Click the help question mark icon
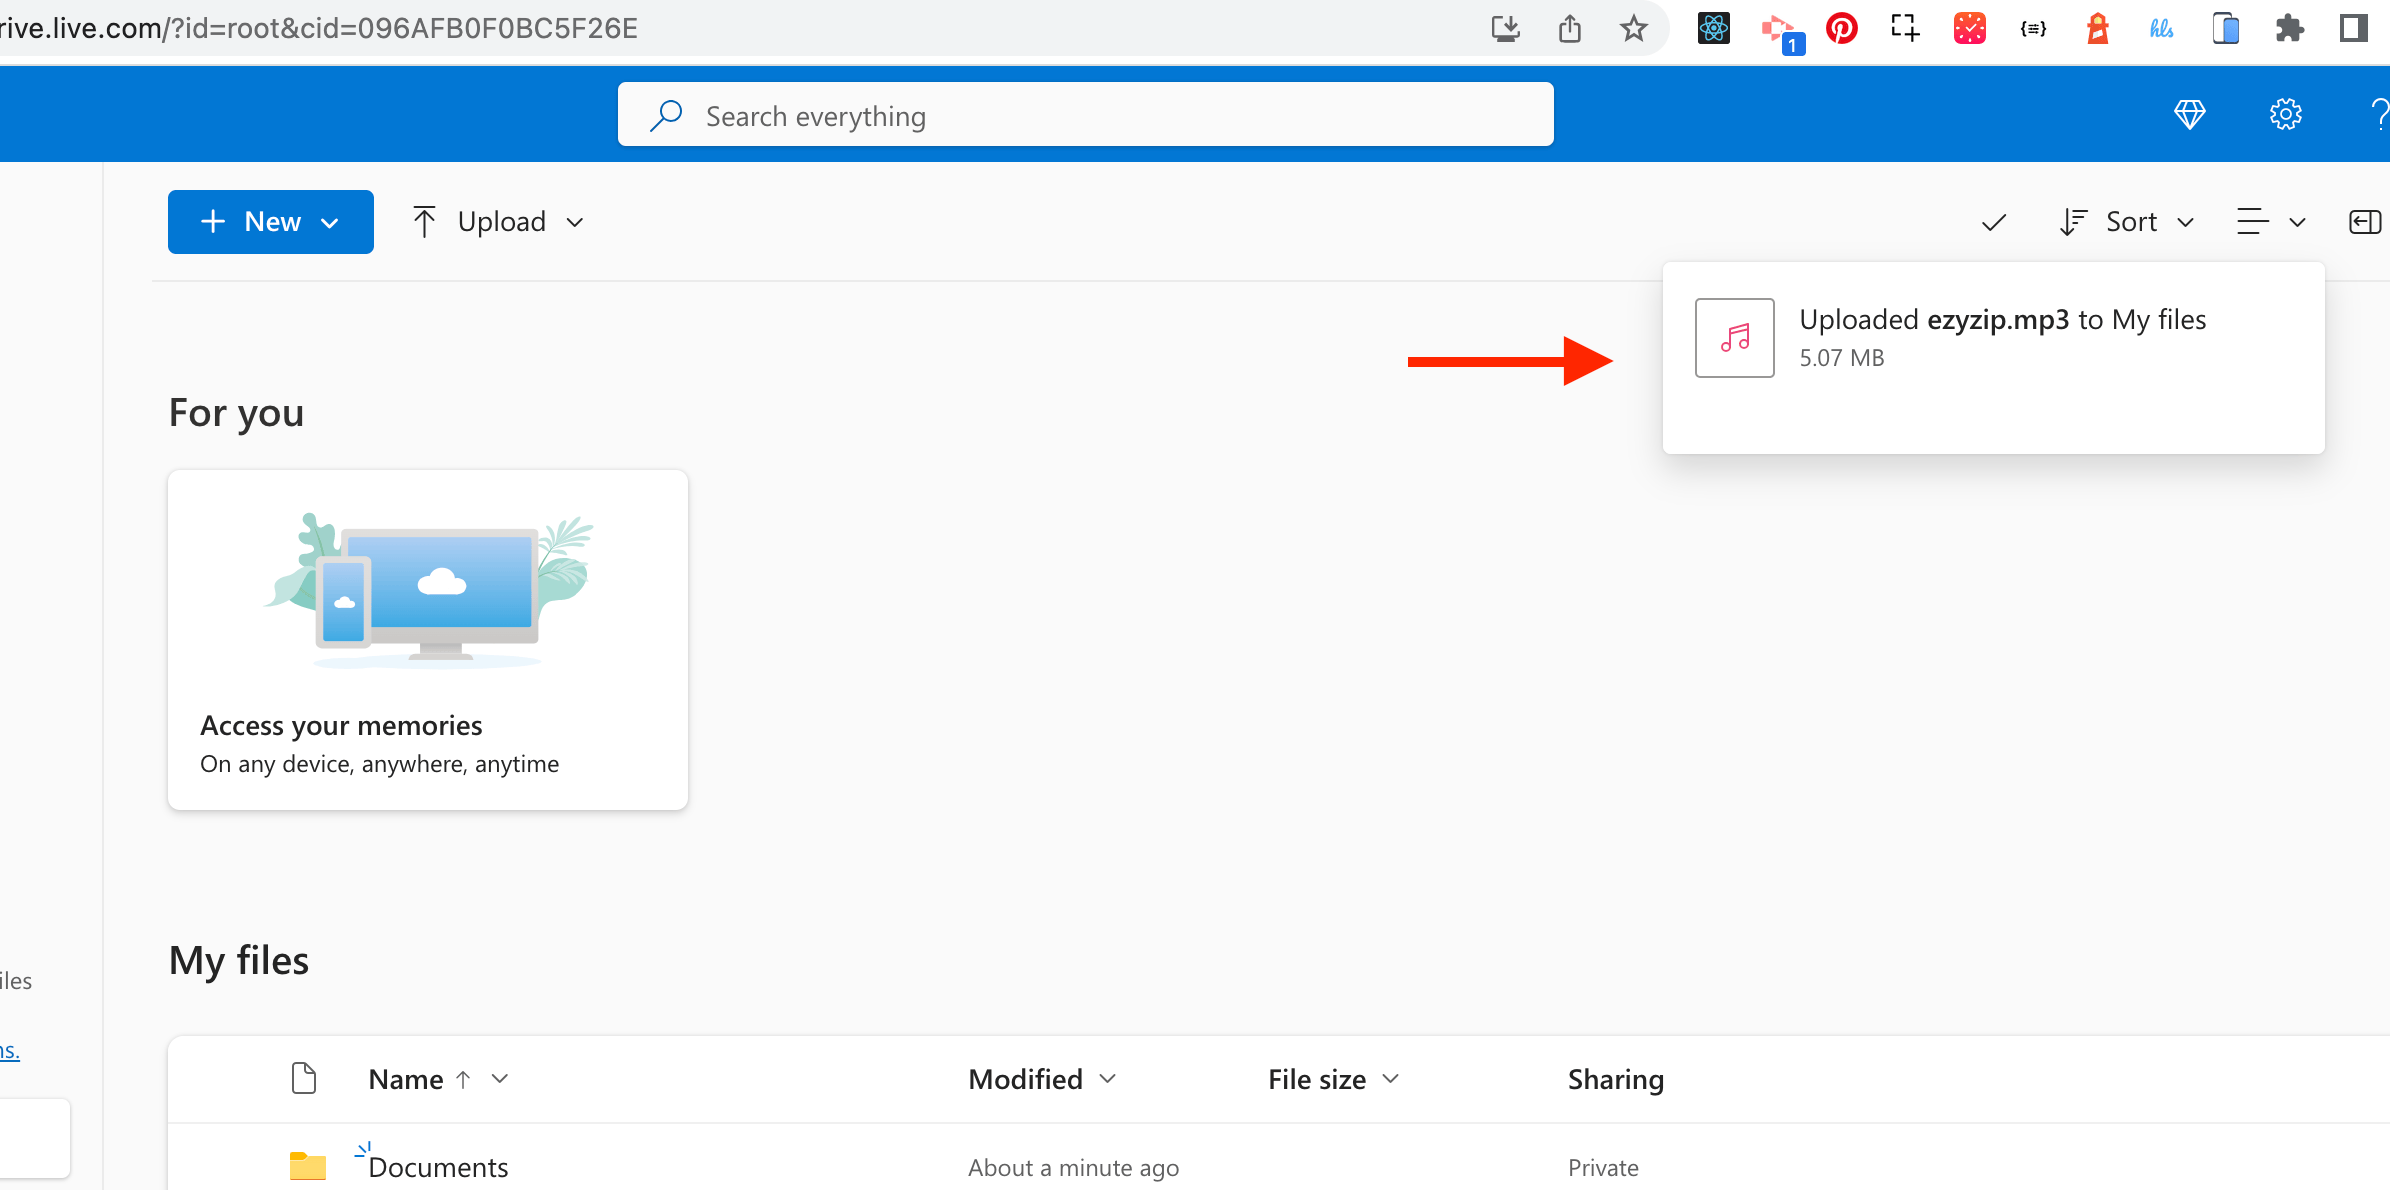 point(2378,115)
